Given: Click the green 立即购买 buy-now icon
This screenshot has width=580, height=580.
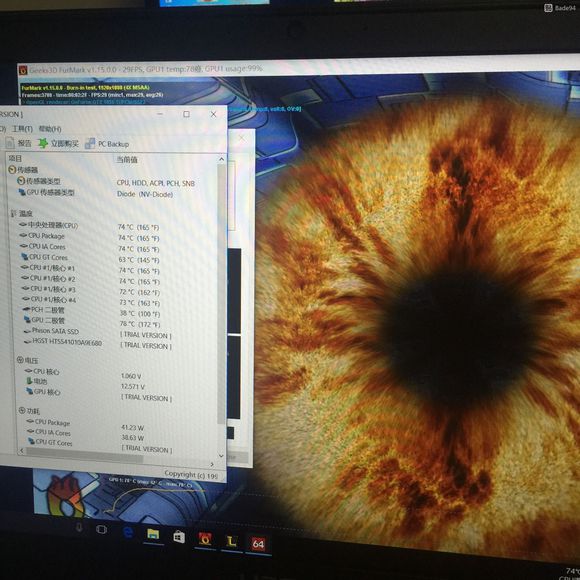Looking at the screenshot, I should [x=43, y=143].
